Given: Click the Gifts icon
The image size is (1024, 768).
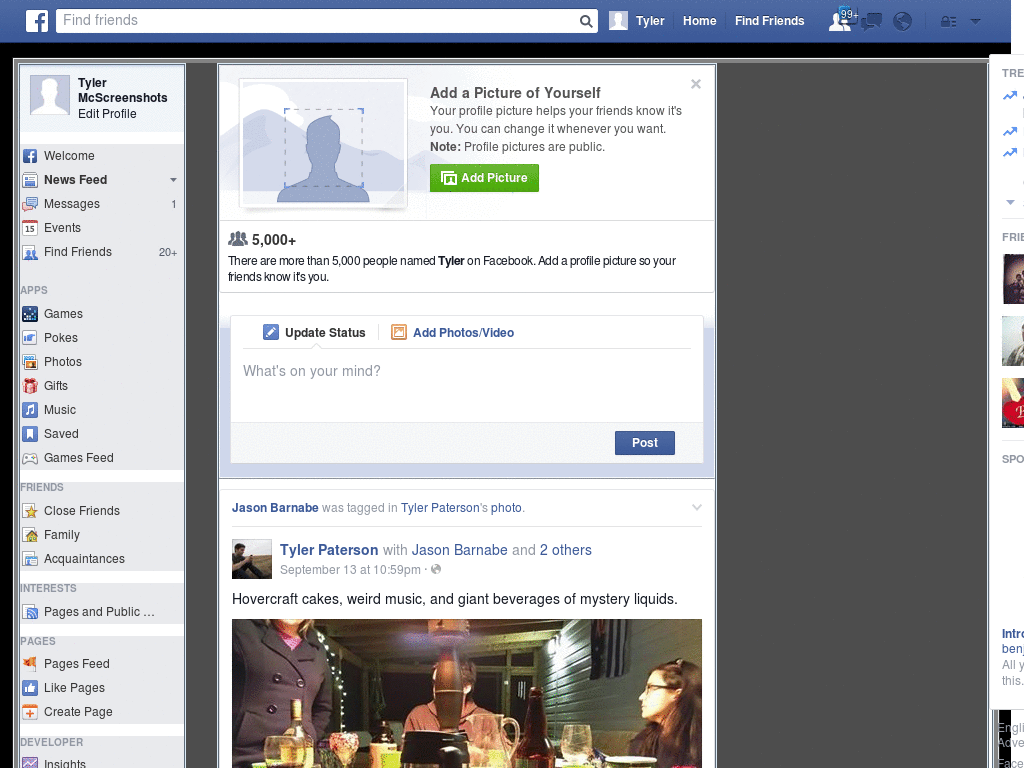Looking at the screenshot, I should coord(30,386).
